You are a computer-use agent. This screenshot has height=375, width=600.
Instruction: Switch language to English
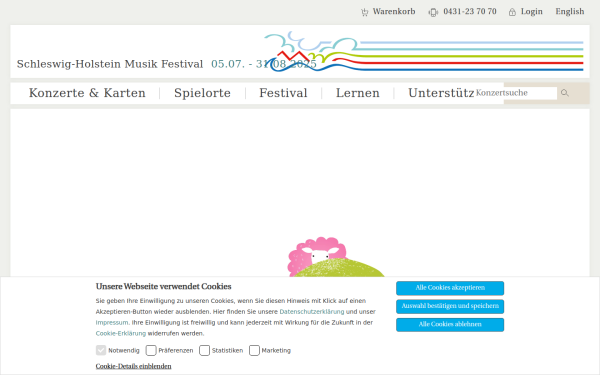click(570, 11)
